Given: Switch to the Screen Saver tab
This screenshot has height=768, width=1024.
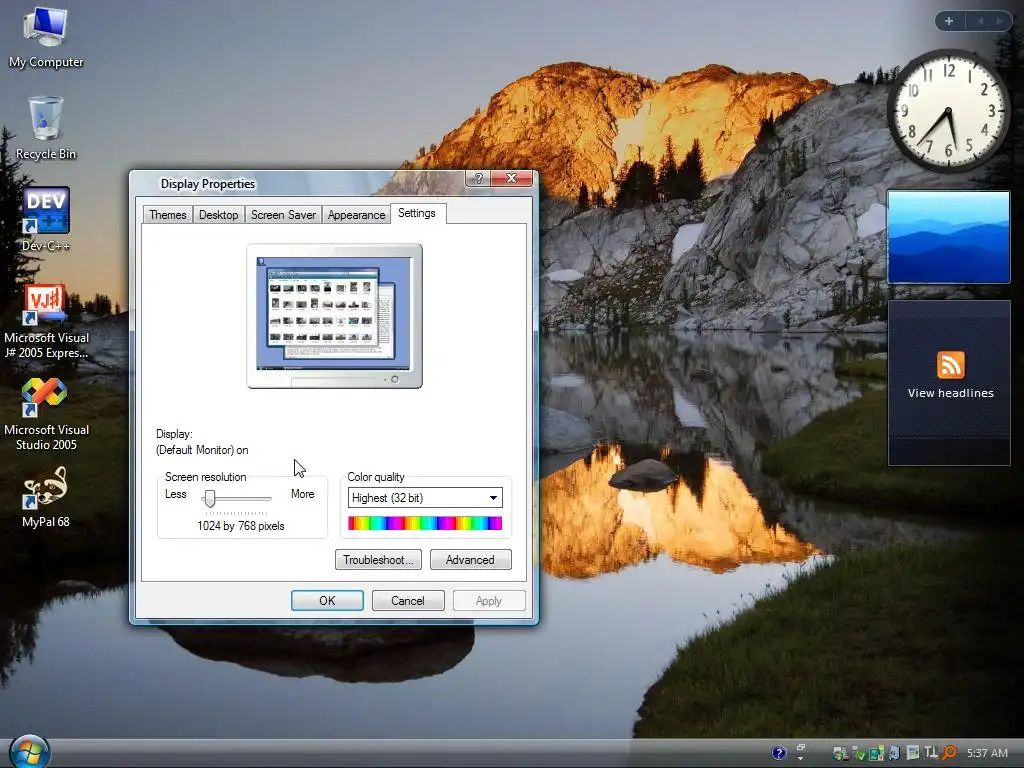Looking at the screenshot, I should 283,215.
